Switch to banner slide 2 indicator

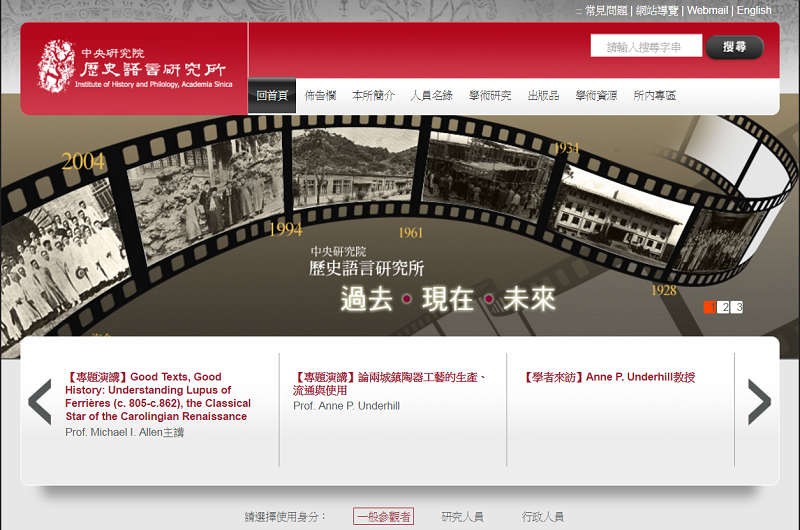tap(724, 307)
